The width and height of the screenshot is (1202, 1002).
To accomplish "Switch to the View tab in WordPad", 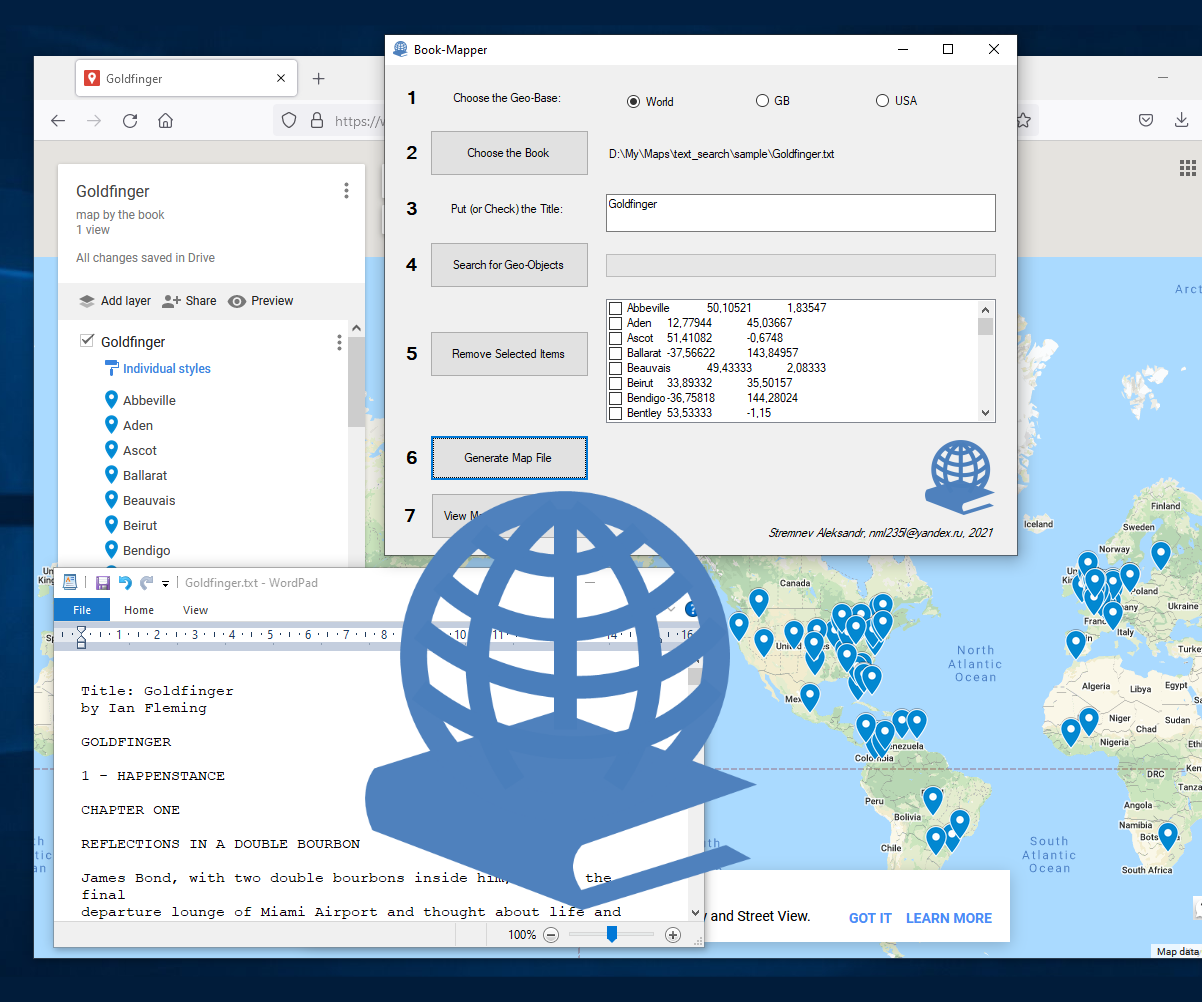I will click(x=195, y=610).
